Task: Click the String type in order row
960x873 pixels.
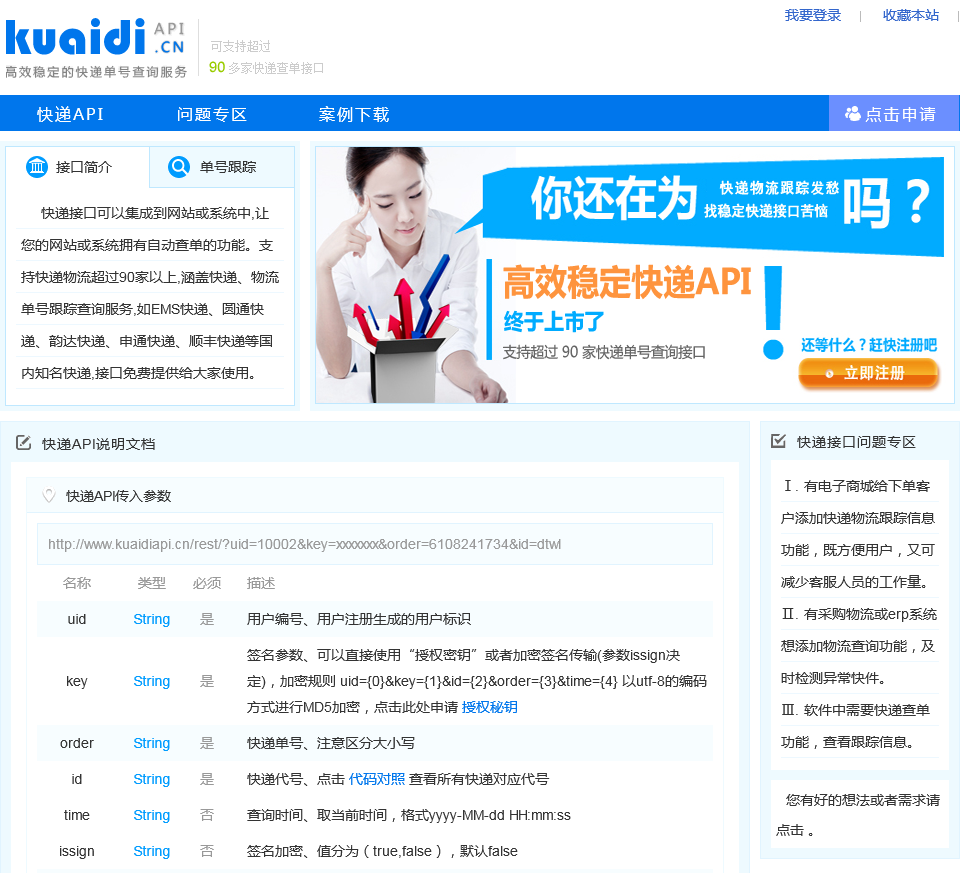Action: (152, 743)
